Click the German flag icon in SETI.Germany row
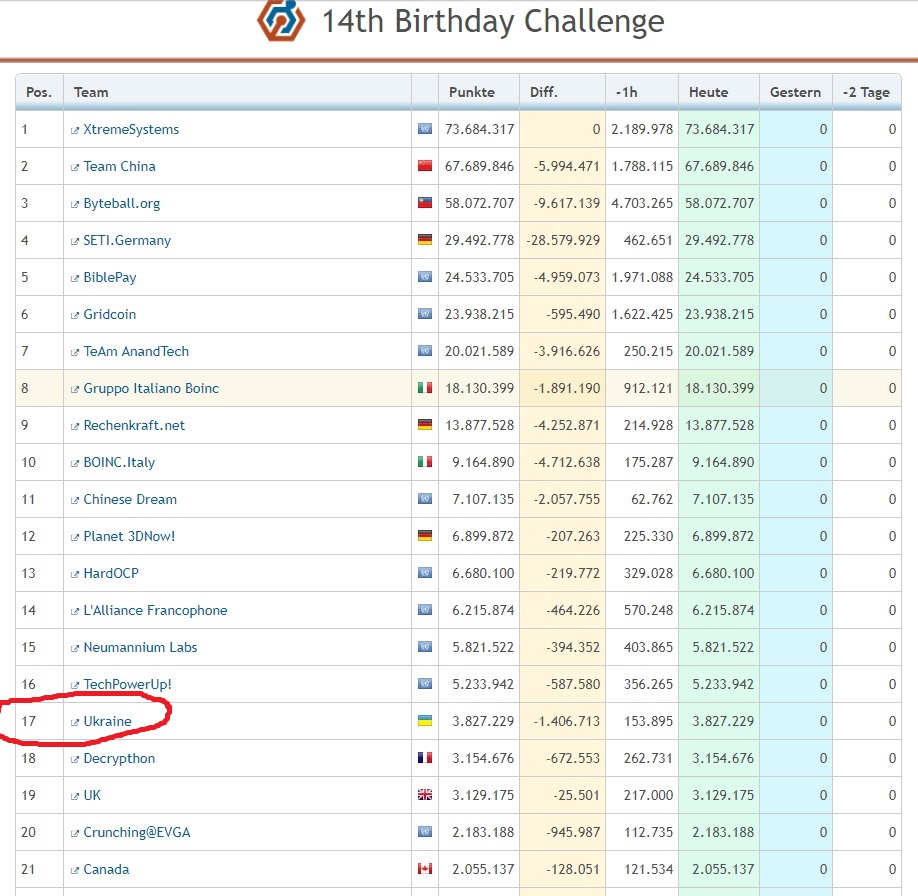918x896 pixels. click(425, 240)
